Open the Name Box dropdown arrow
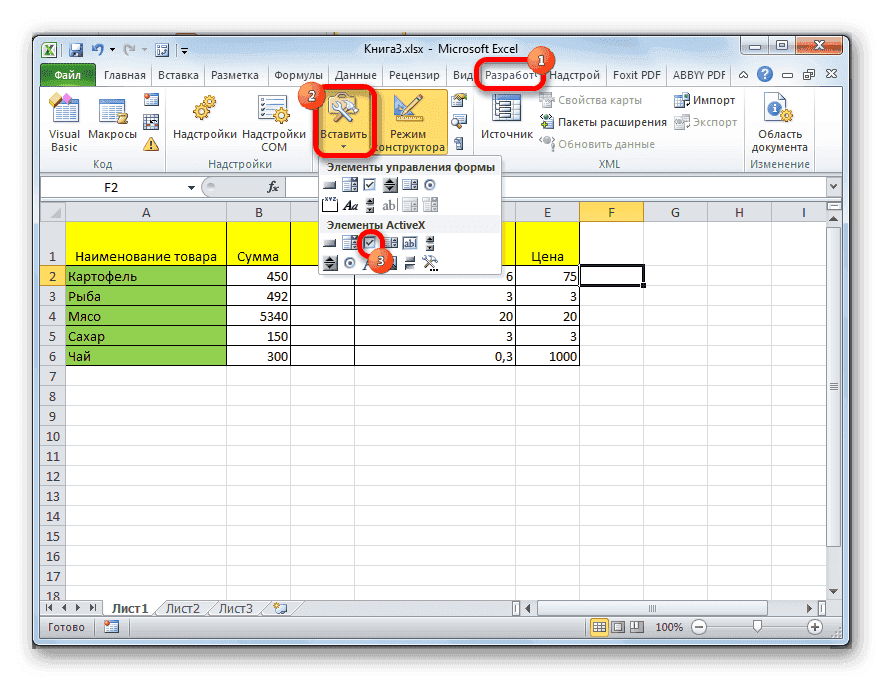The image size is (884, 681). (x=192, y=186)
